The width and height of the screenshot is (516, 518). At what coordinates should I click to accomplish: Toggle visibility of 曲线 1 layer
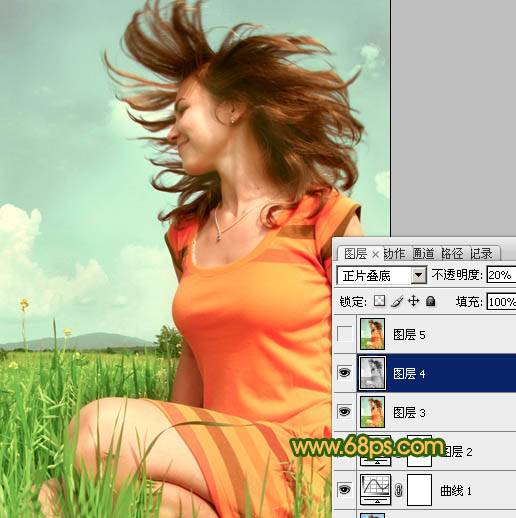point(344,489)
